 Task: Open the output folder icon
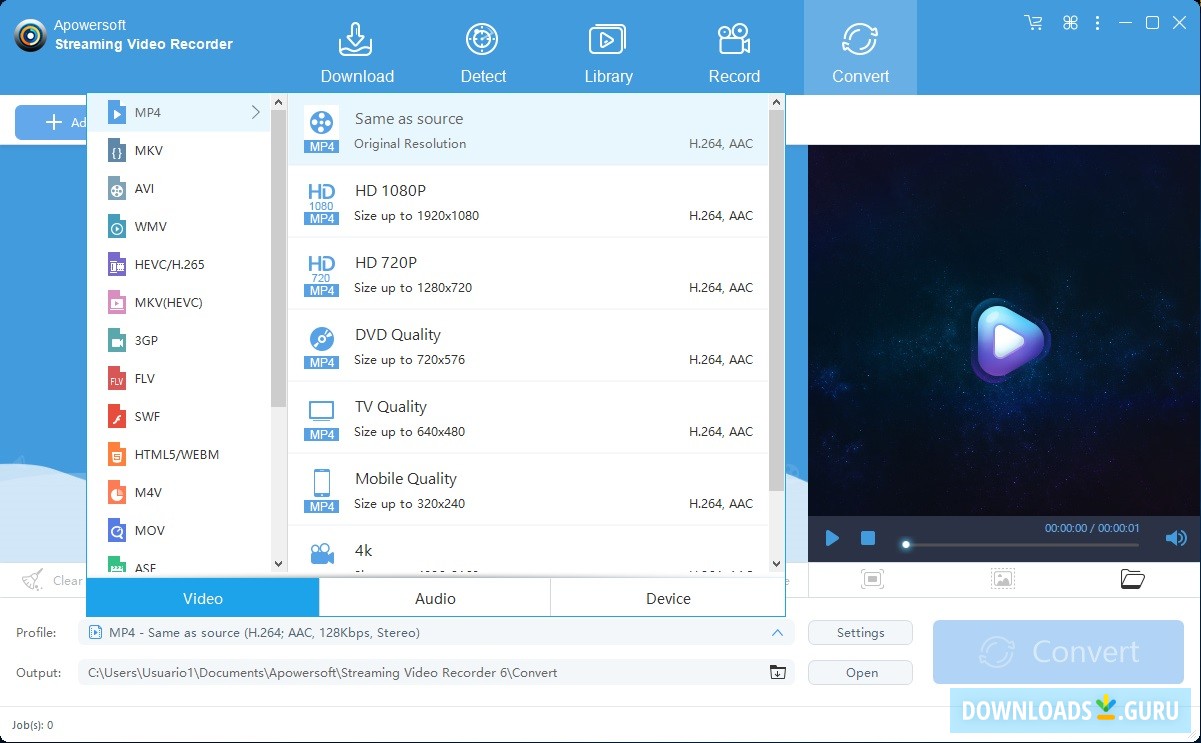click(x=777, y=672)
